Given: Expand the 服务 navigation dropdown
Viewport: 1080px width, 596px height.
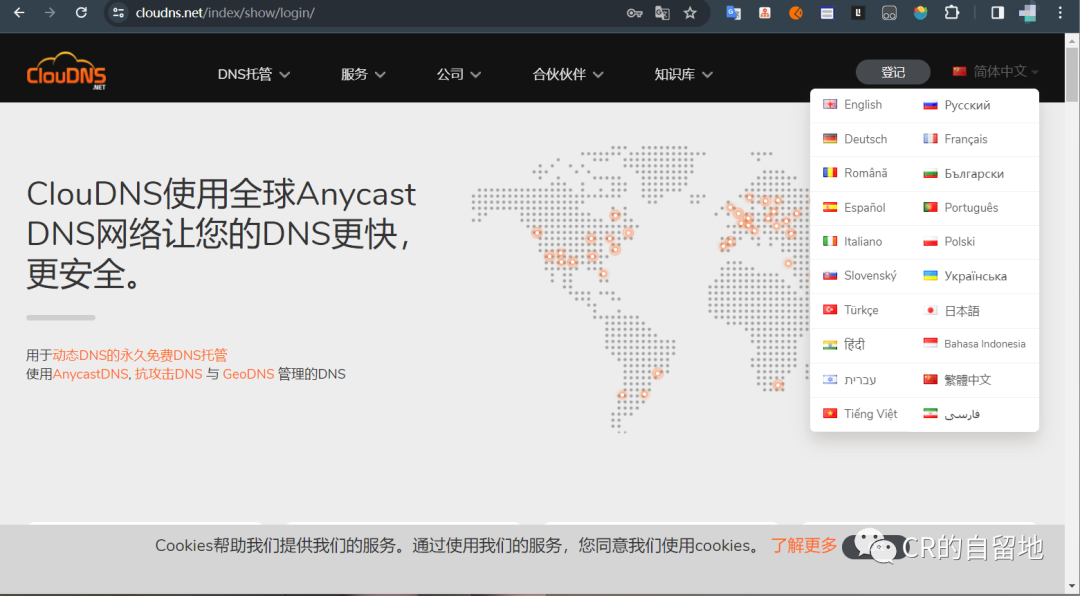Looking at the screenshot, I should pyautogui.click(x=363, y=74).
